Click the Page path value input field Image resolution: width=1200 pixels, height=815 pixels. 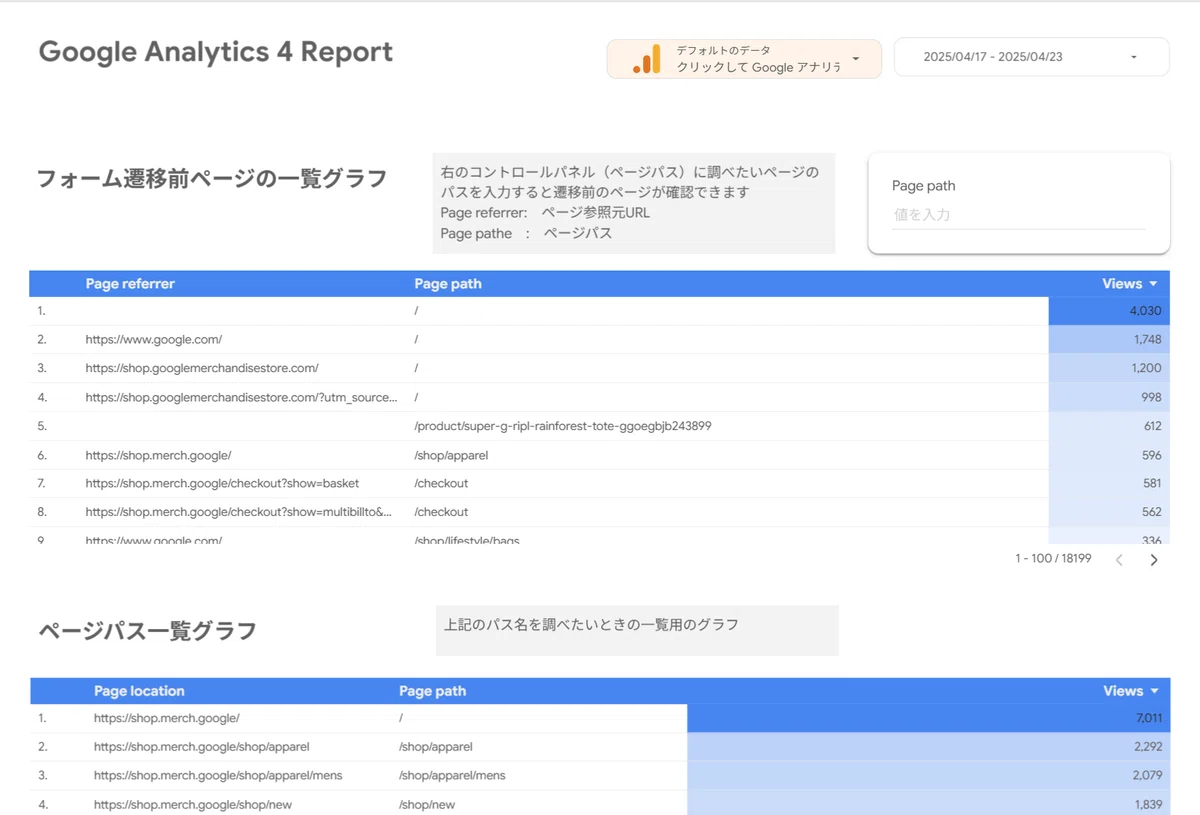(1018, 215)
